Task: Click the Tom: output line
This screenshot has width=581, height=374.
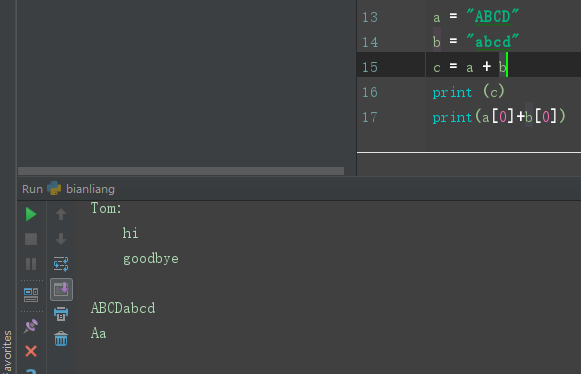Action: (x=106, y=208)
